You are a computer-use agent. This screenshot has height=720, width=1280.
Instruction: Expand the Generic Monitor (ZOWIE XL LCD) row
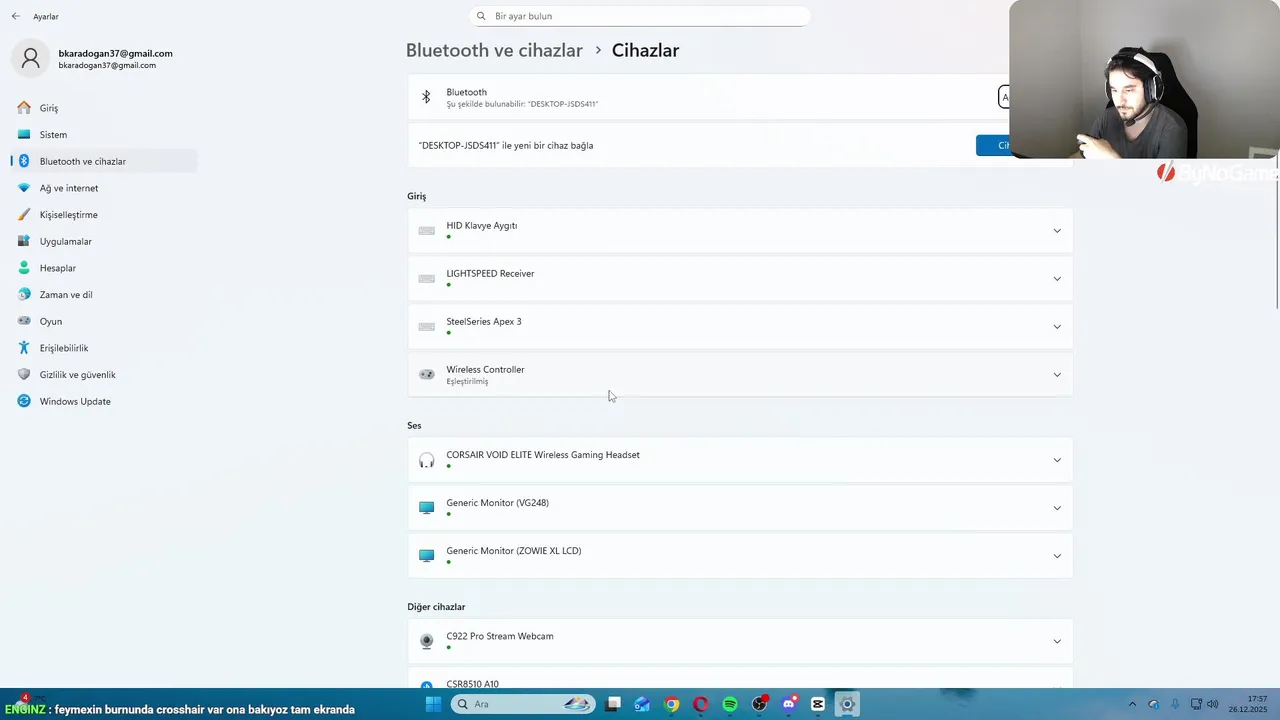(740, 556)
